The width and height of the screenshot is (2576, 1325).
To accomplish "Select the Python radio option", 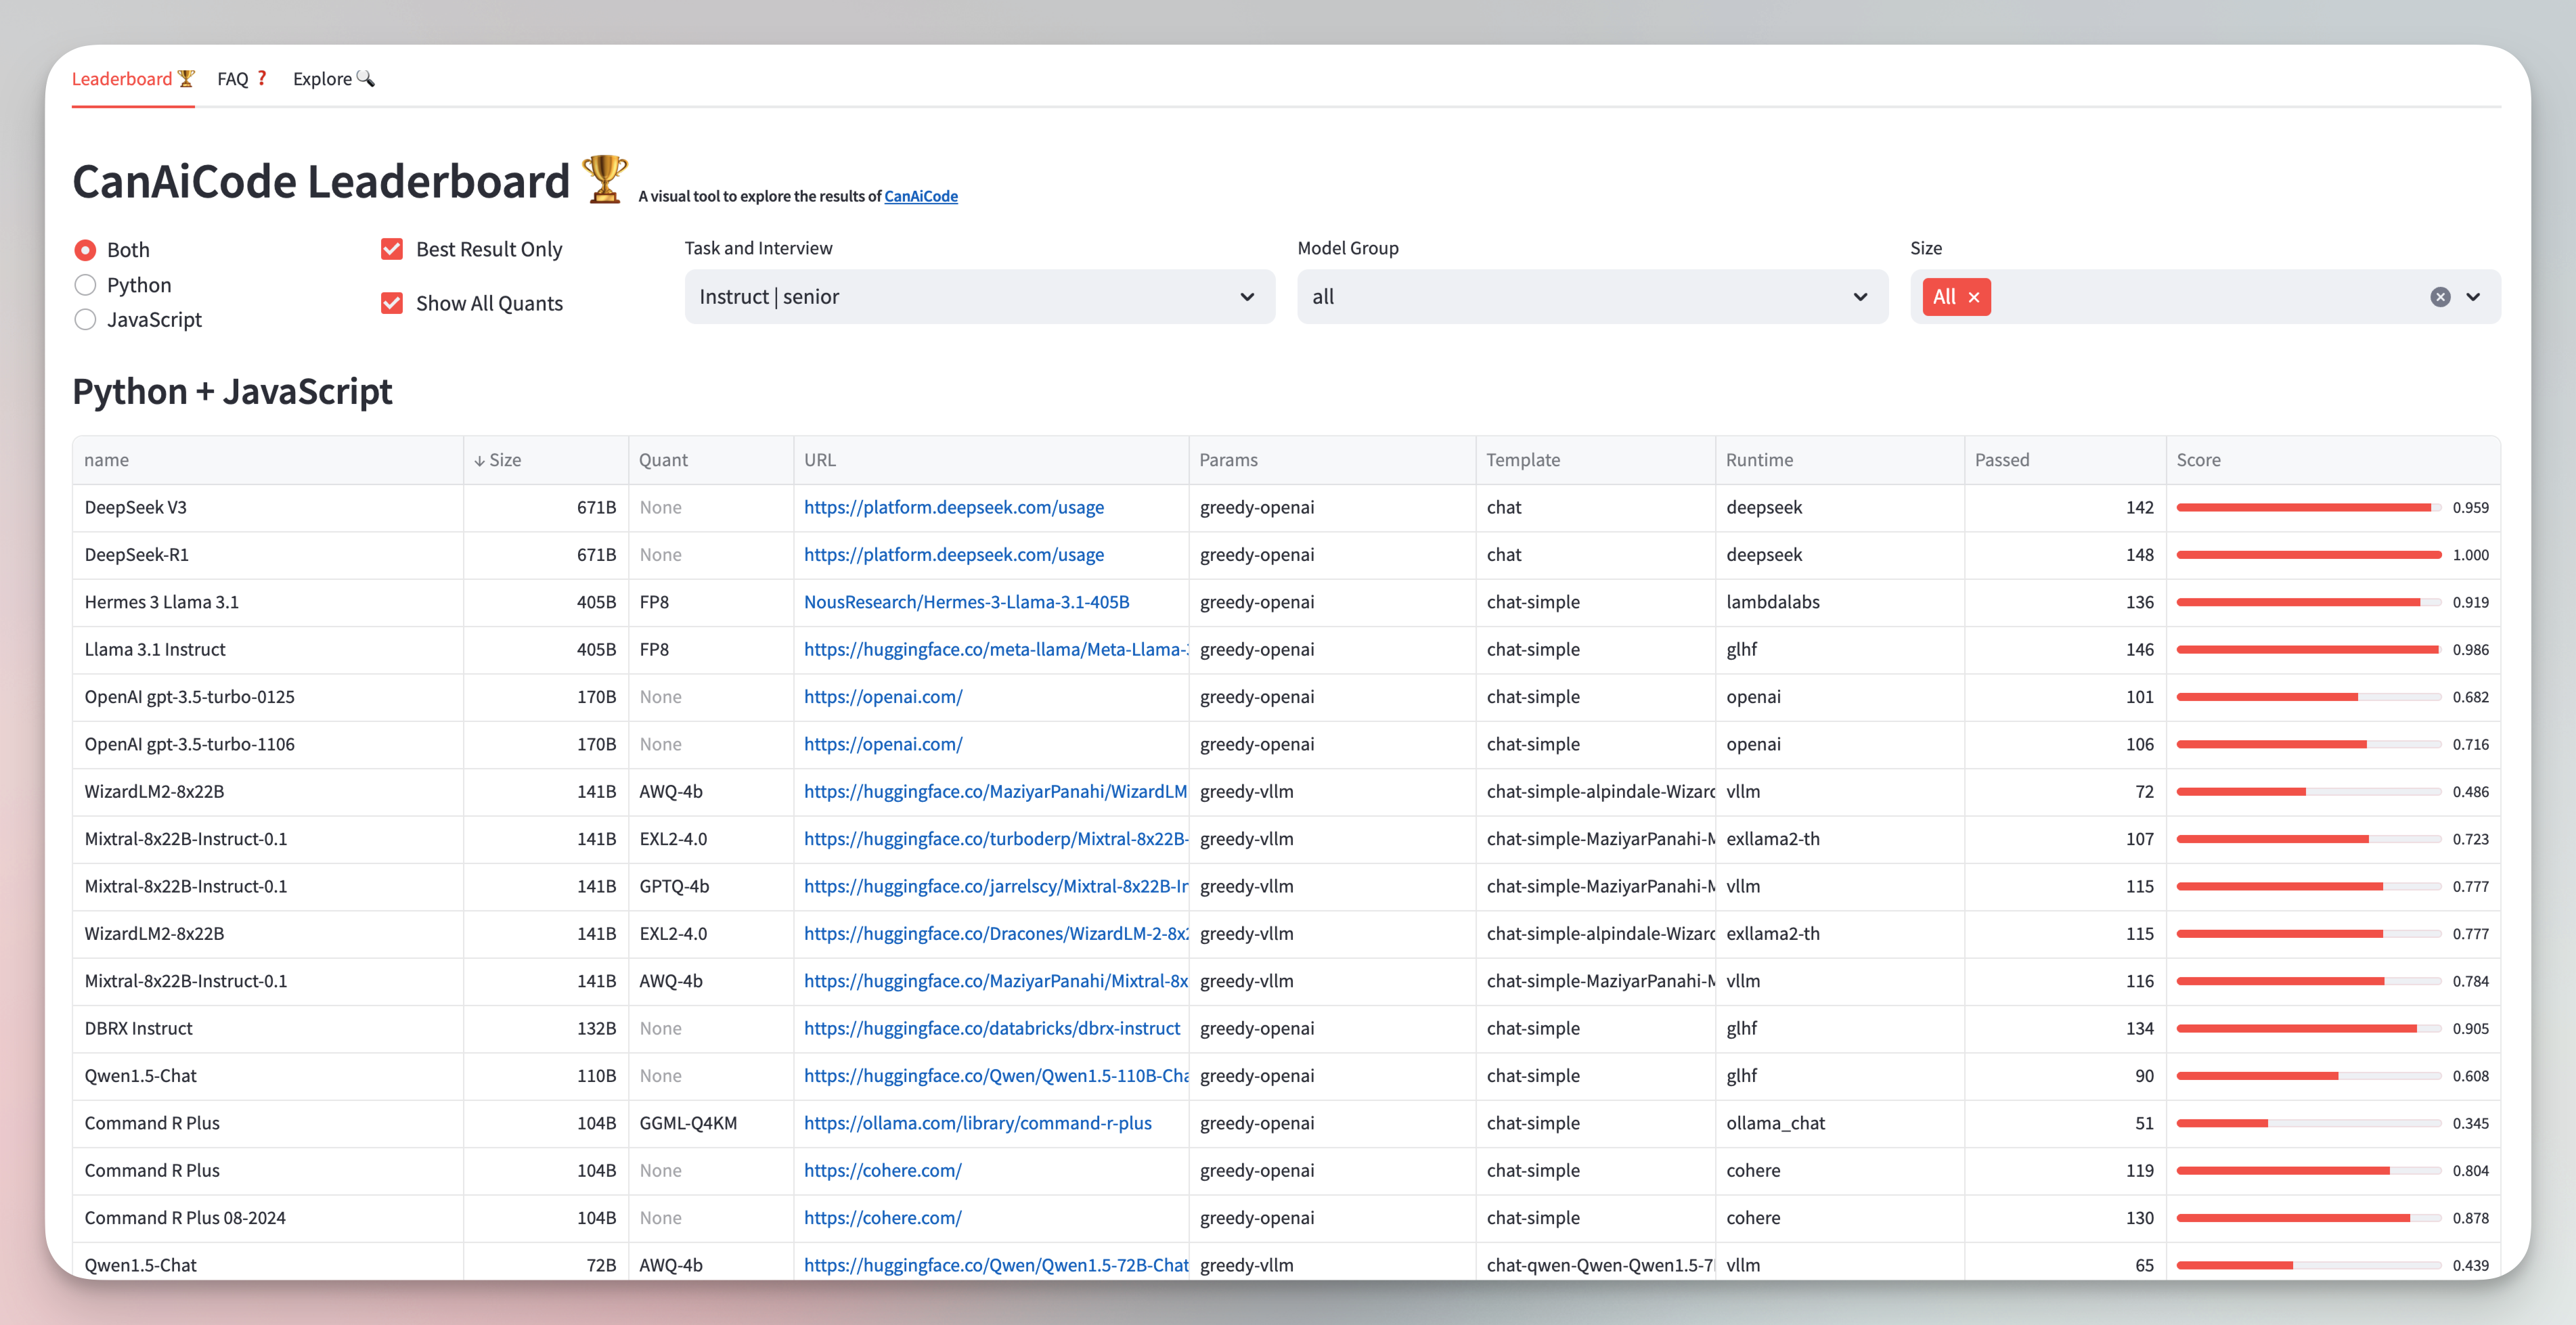I will pos(86,285).
